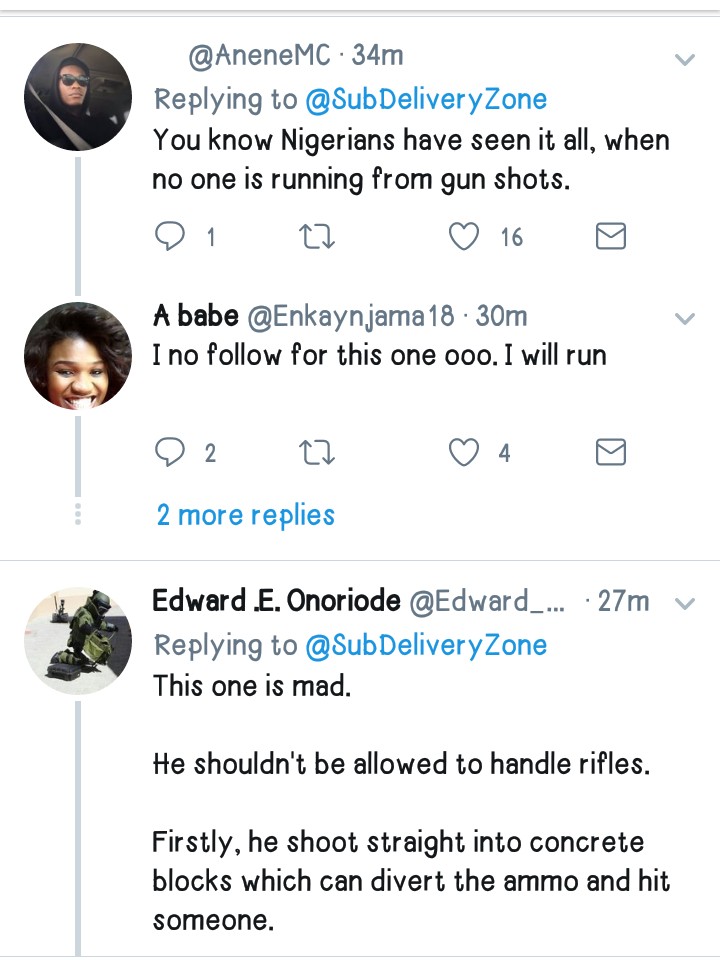Viewport: 720px width, 960px height.
Task: Like AneneMC's tweet with 16 likes
Action: (464, 236)
